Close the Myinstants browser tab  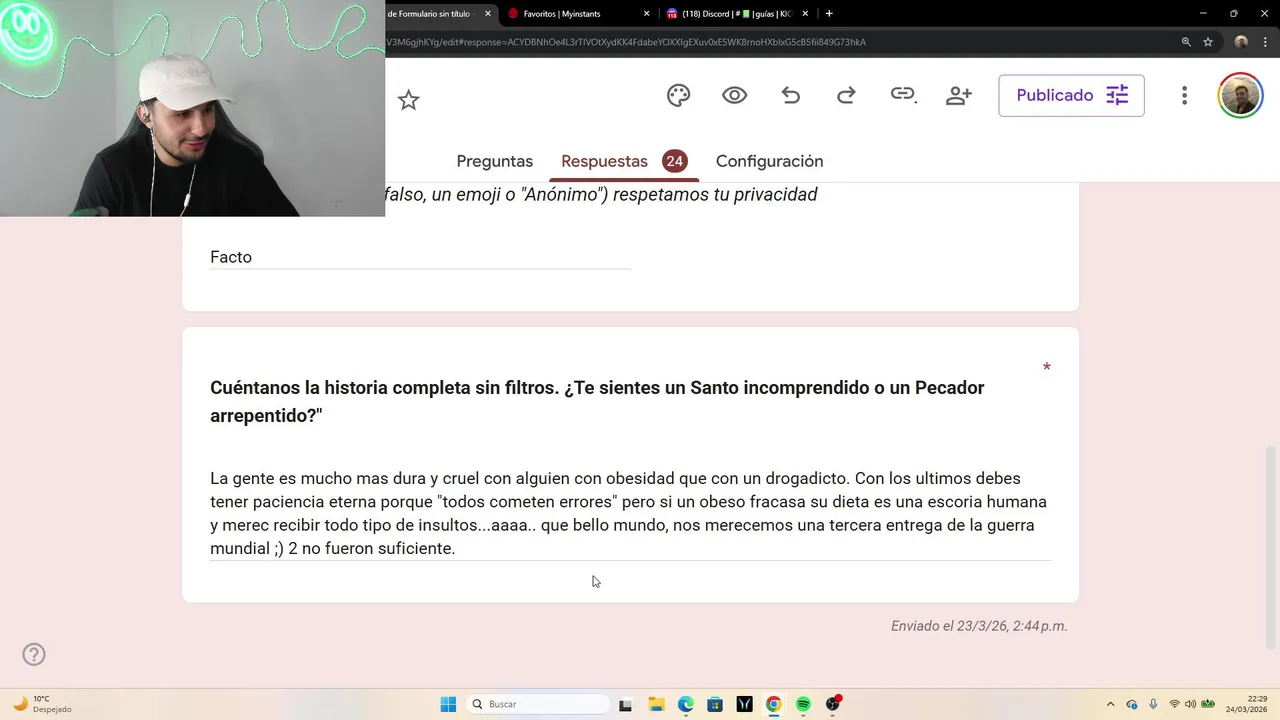(646, 14)
